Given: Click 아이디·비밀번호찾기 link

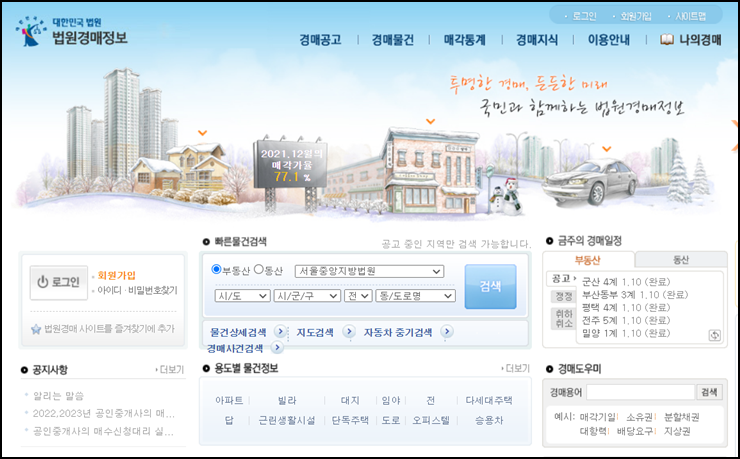Looking at the screenshot, I should coord(137,291).
